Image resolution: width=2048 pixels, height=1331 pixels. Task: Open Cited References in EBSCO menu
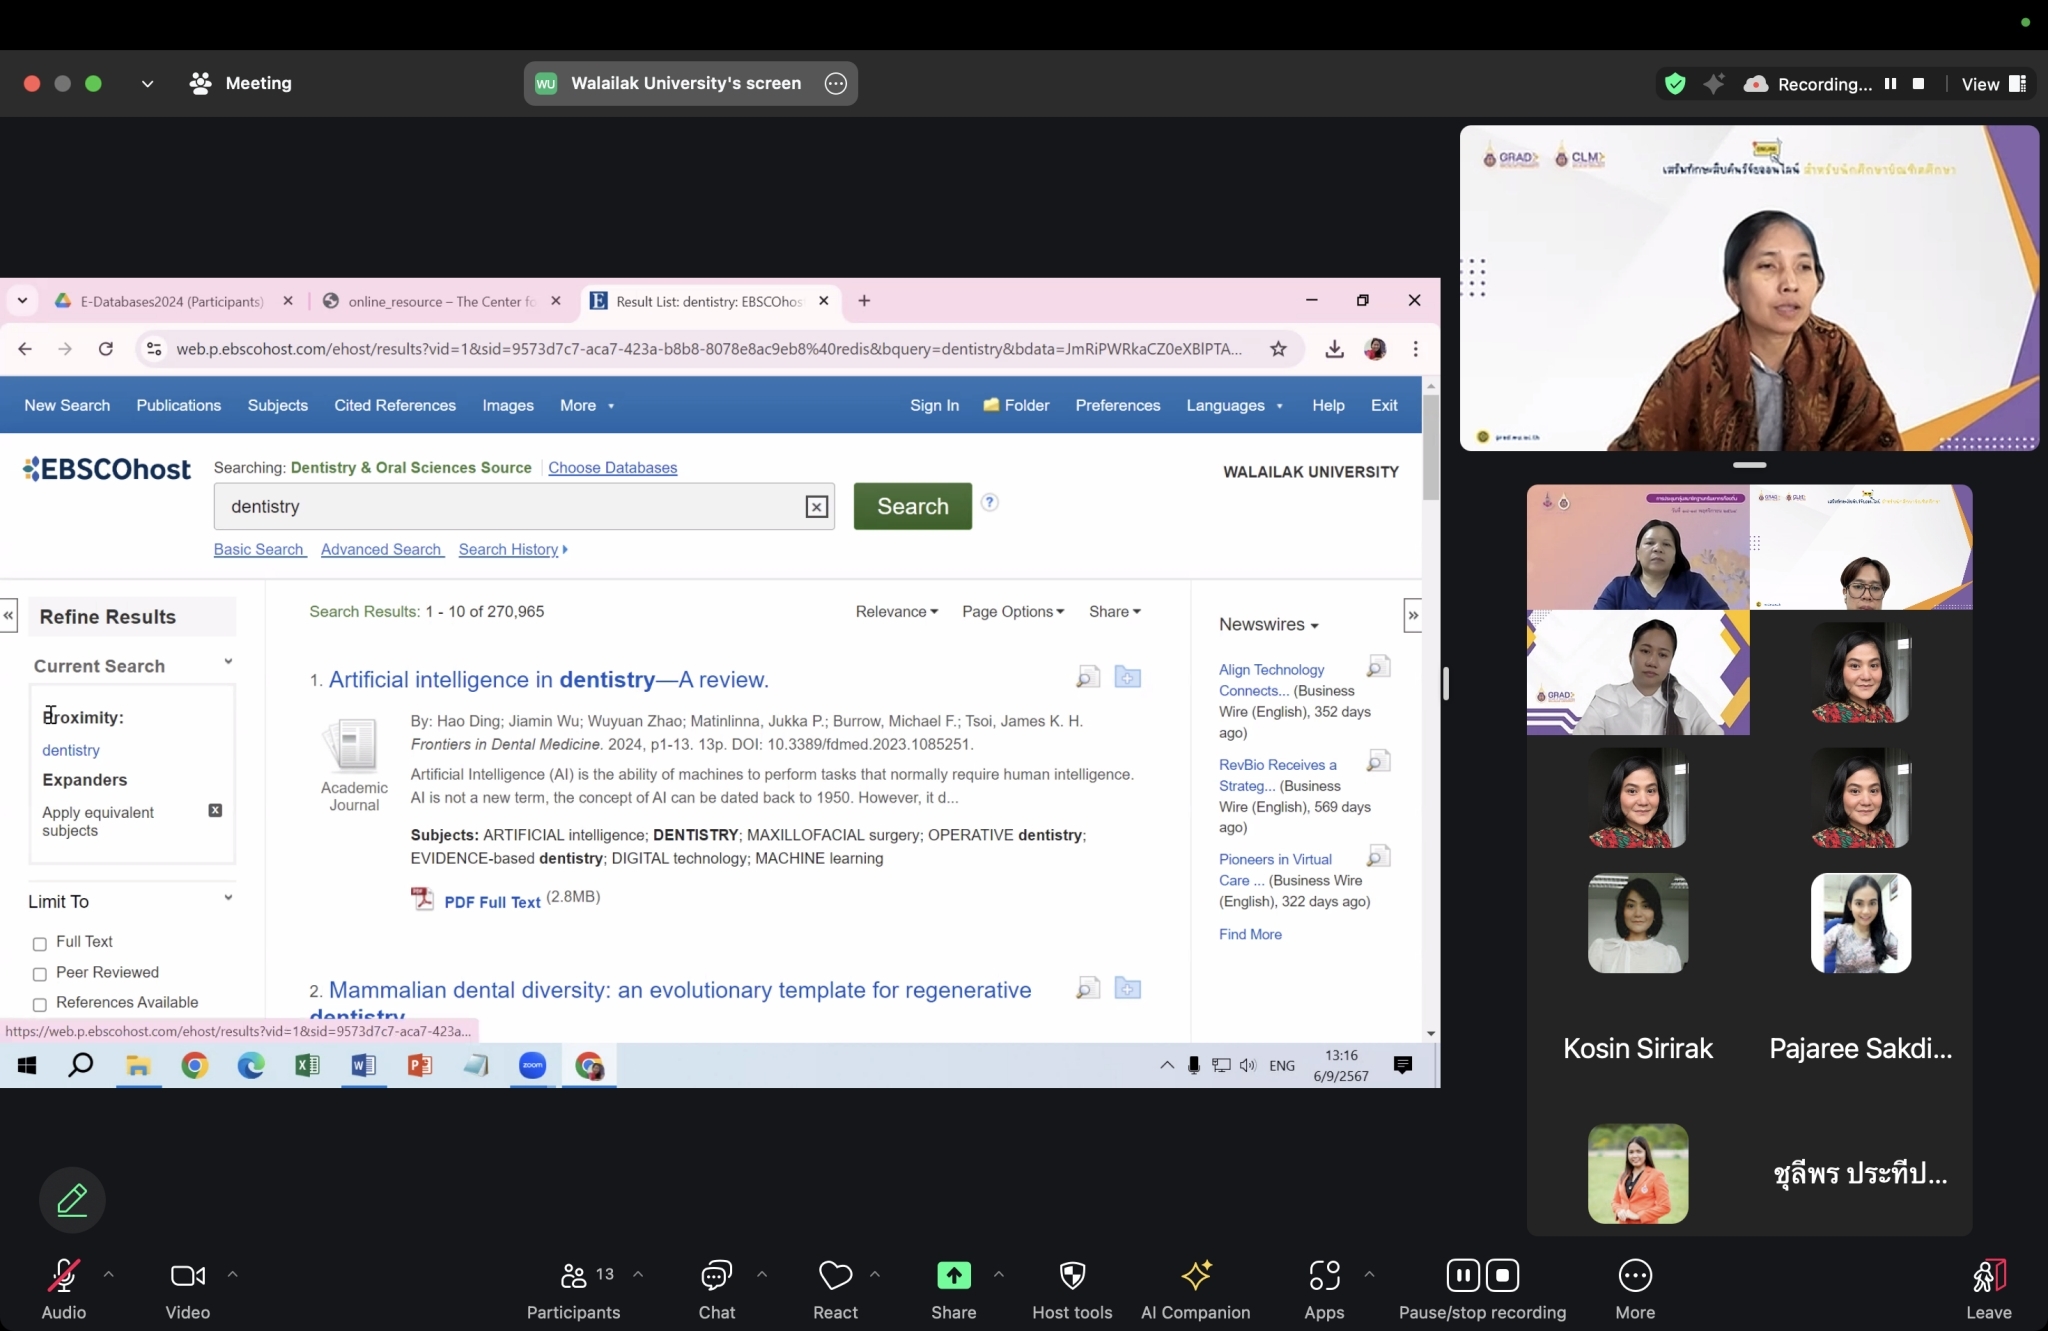click(395, 405)
